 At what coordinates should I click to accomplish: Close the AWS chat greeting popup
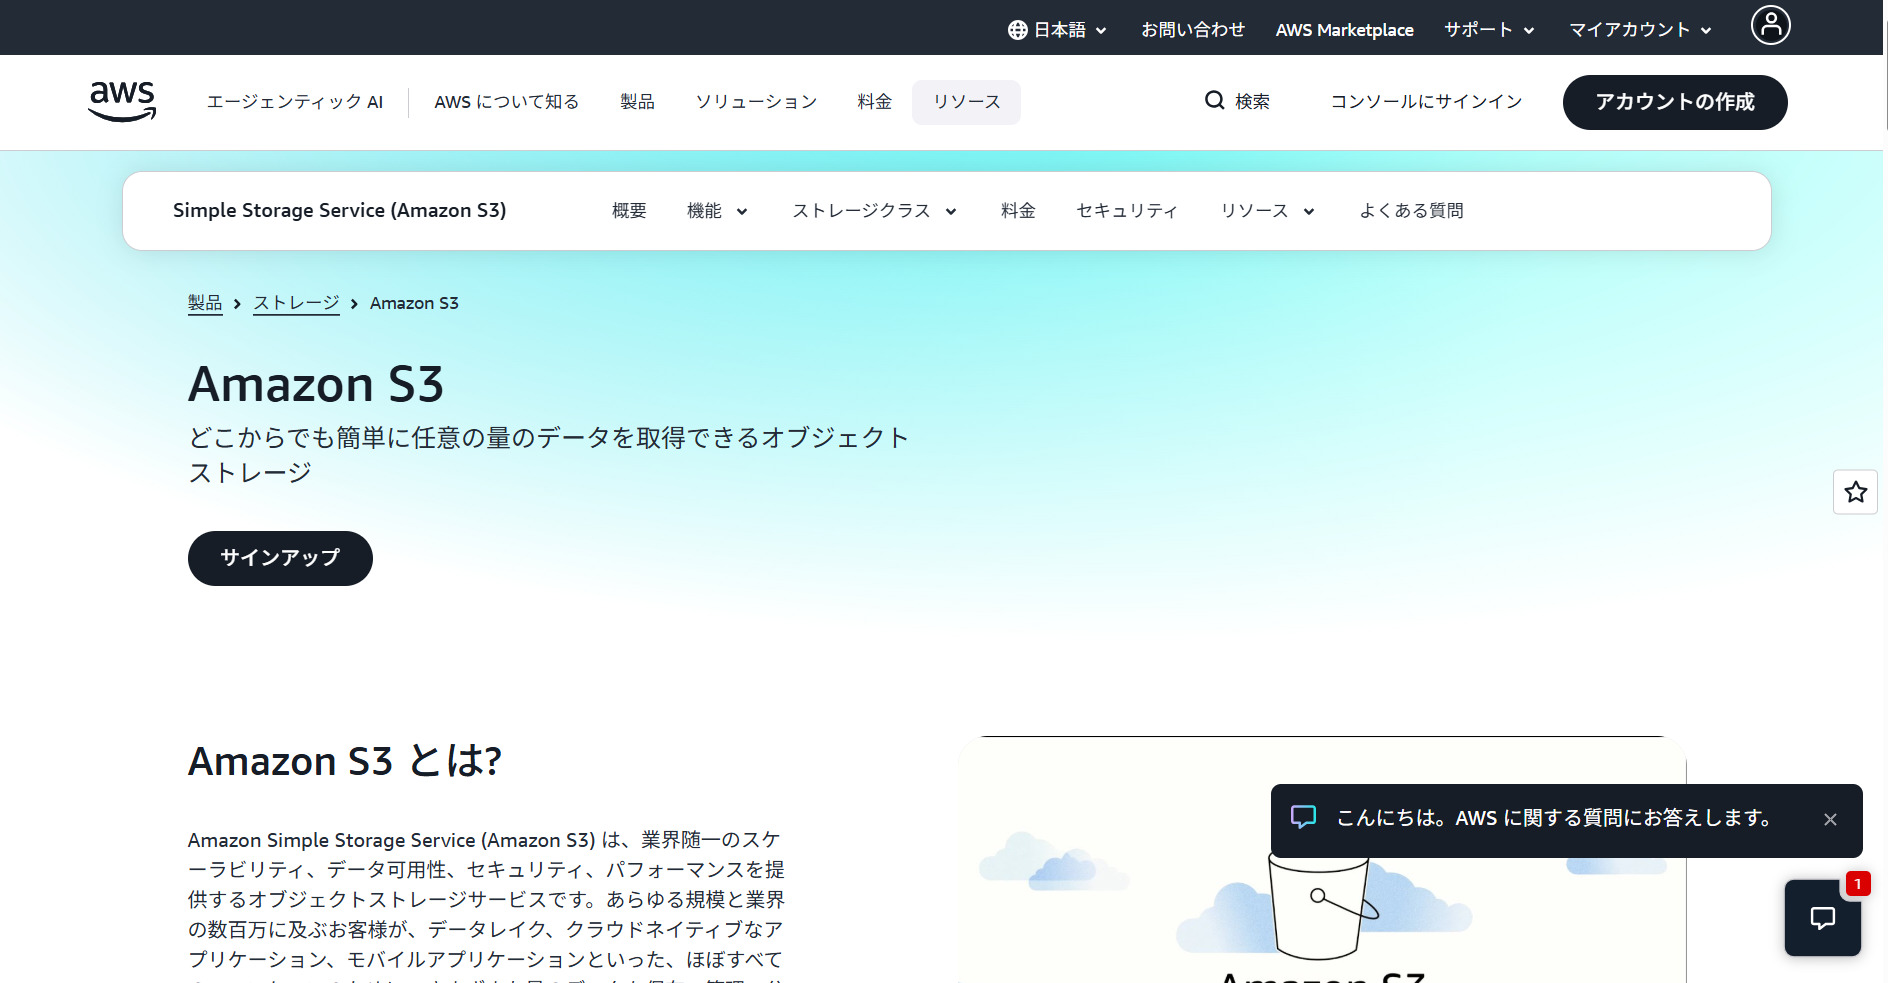(x=1830, y=820)
